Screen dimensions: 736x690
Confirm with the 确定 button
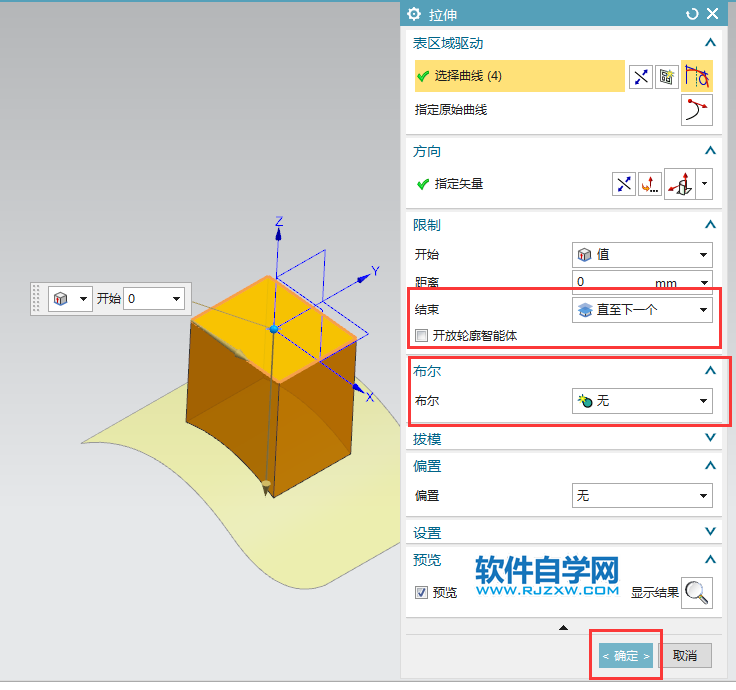[626, 655]
